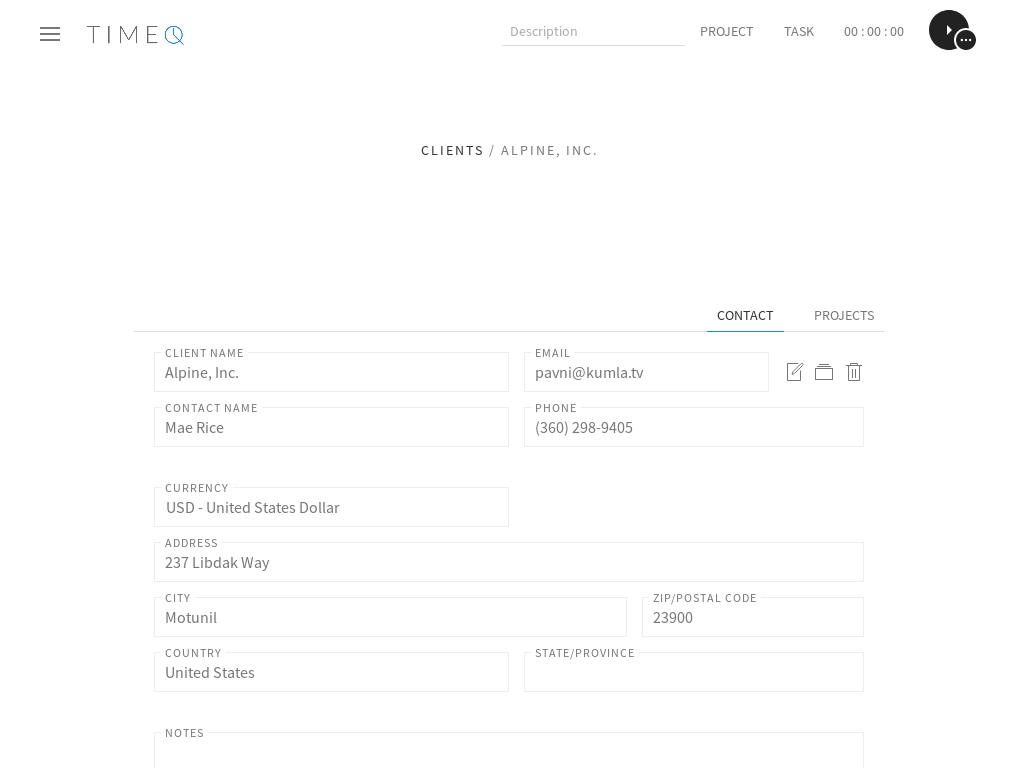Open the hamburger navigation menu

click(50, 34)
